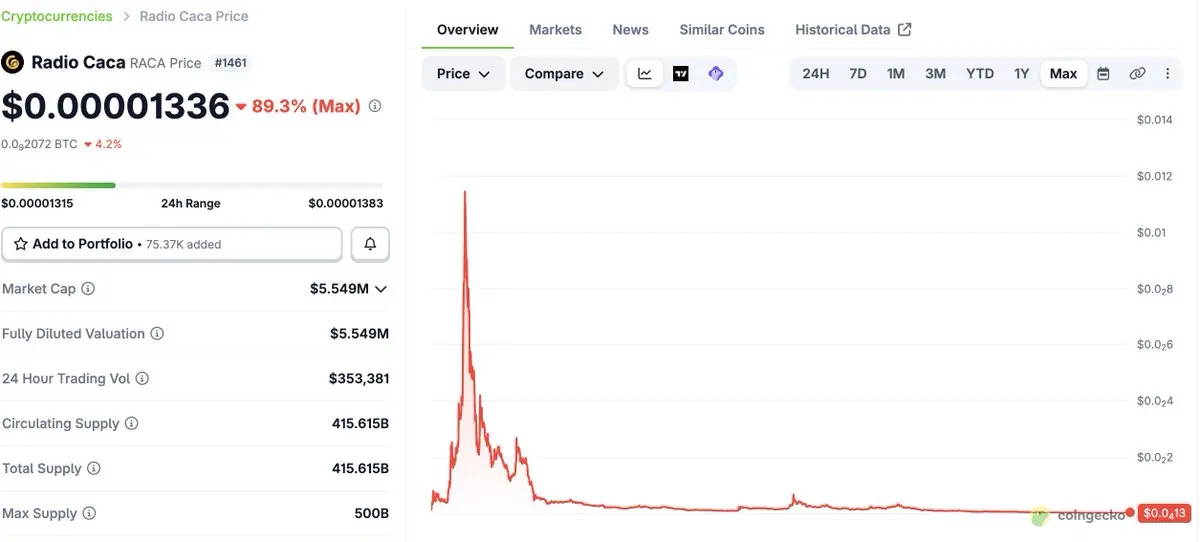Click the Add to Portfolio button
The image size is (1200, 542).
(x=172, y=244)
